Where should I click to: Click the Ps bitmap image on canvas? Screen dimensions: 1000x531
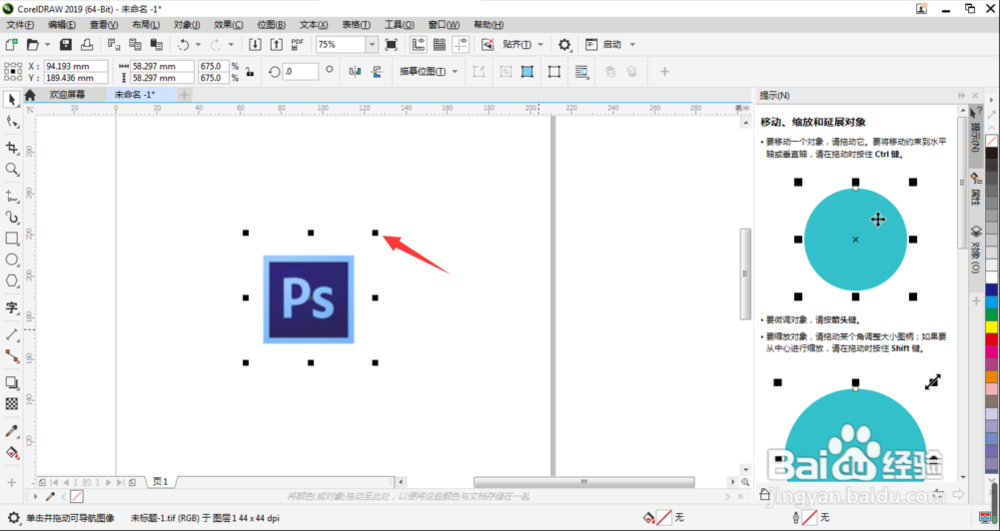pos(309,299)
